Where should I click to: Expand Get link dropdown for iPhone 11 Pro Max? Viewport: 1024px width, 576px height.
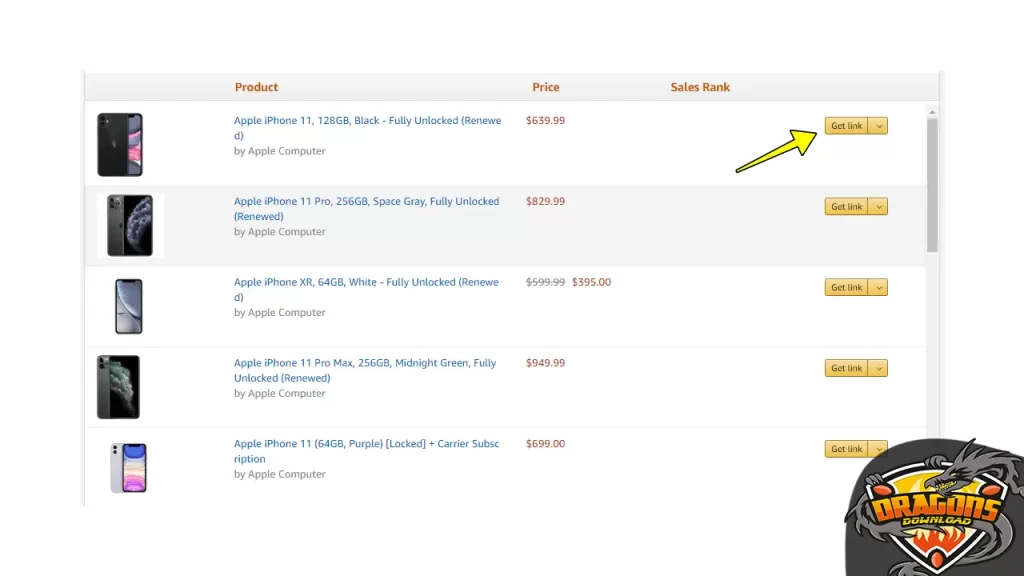tap(878, 369)
